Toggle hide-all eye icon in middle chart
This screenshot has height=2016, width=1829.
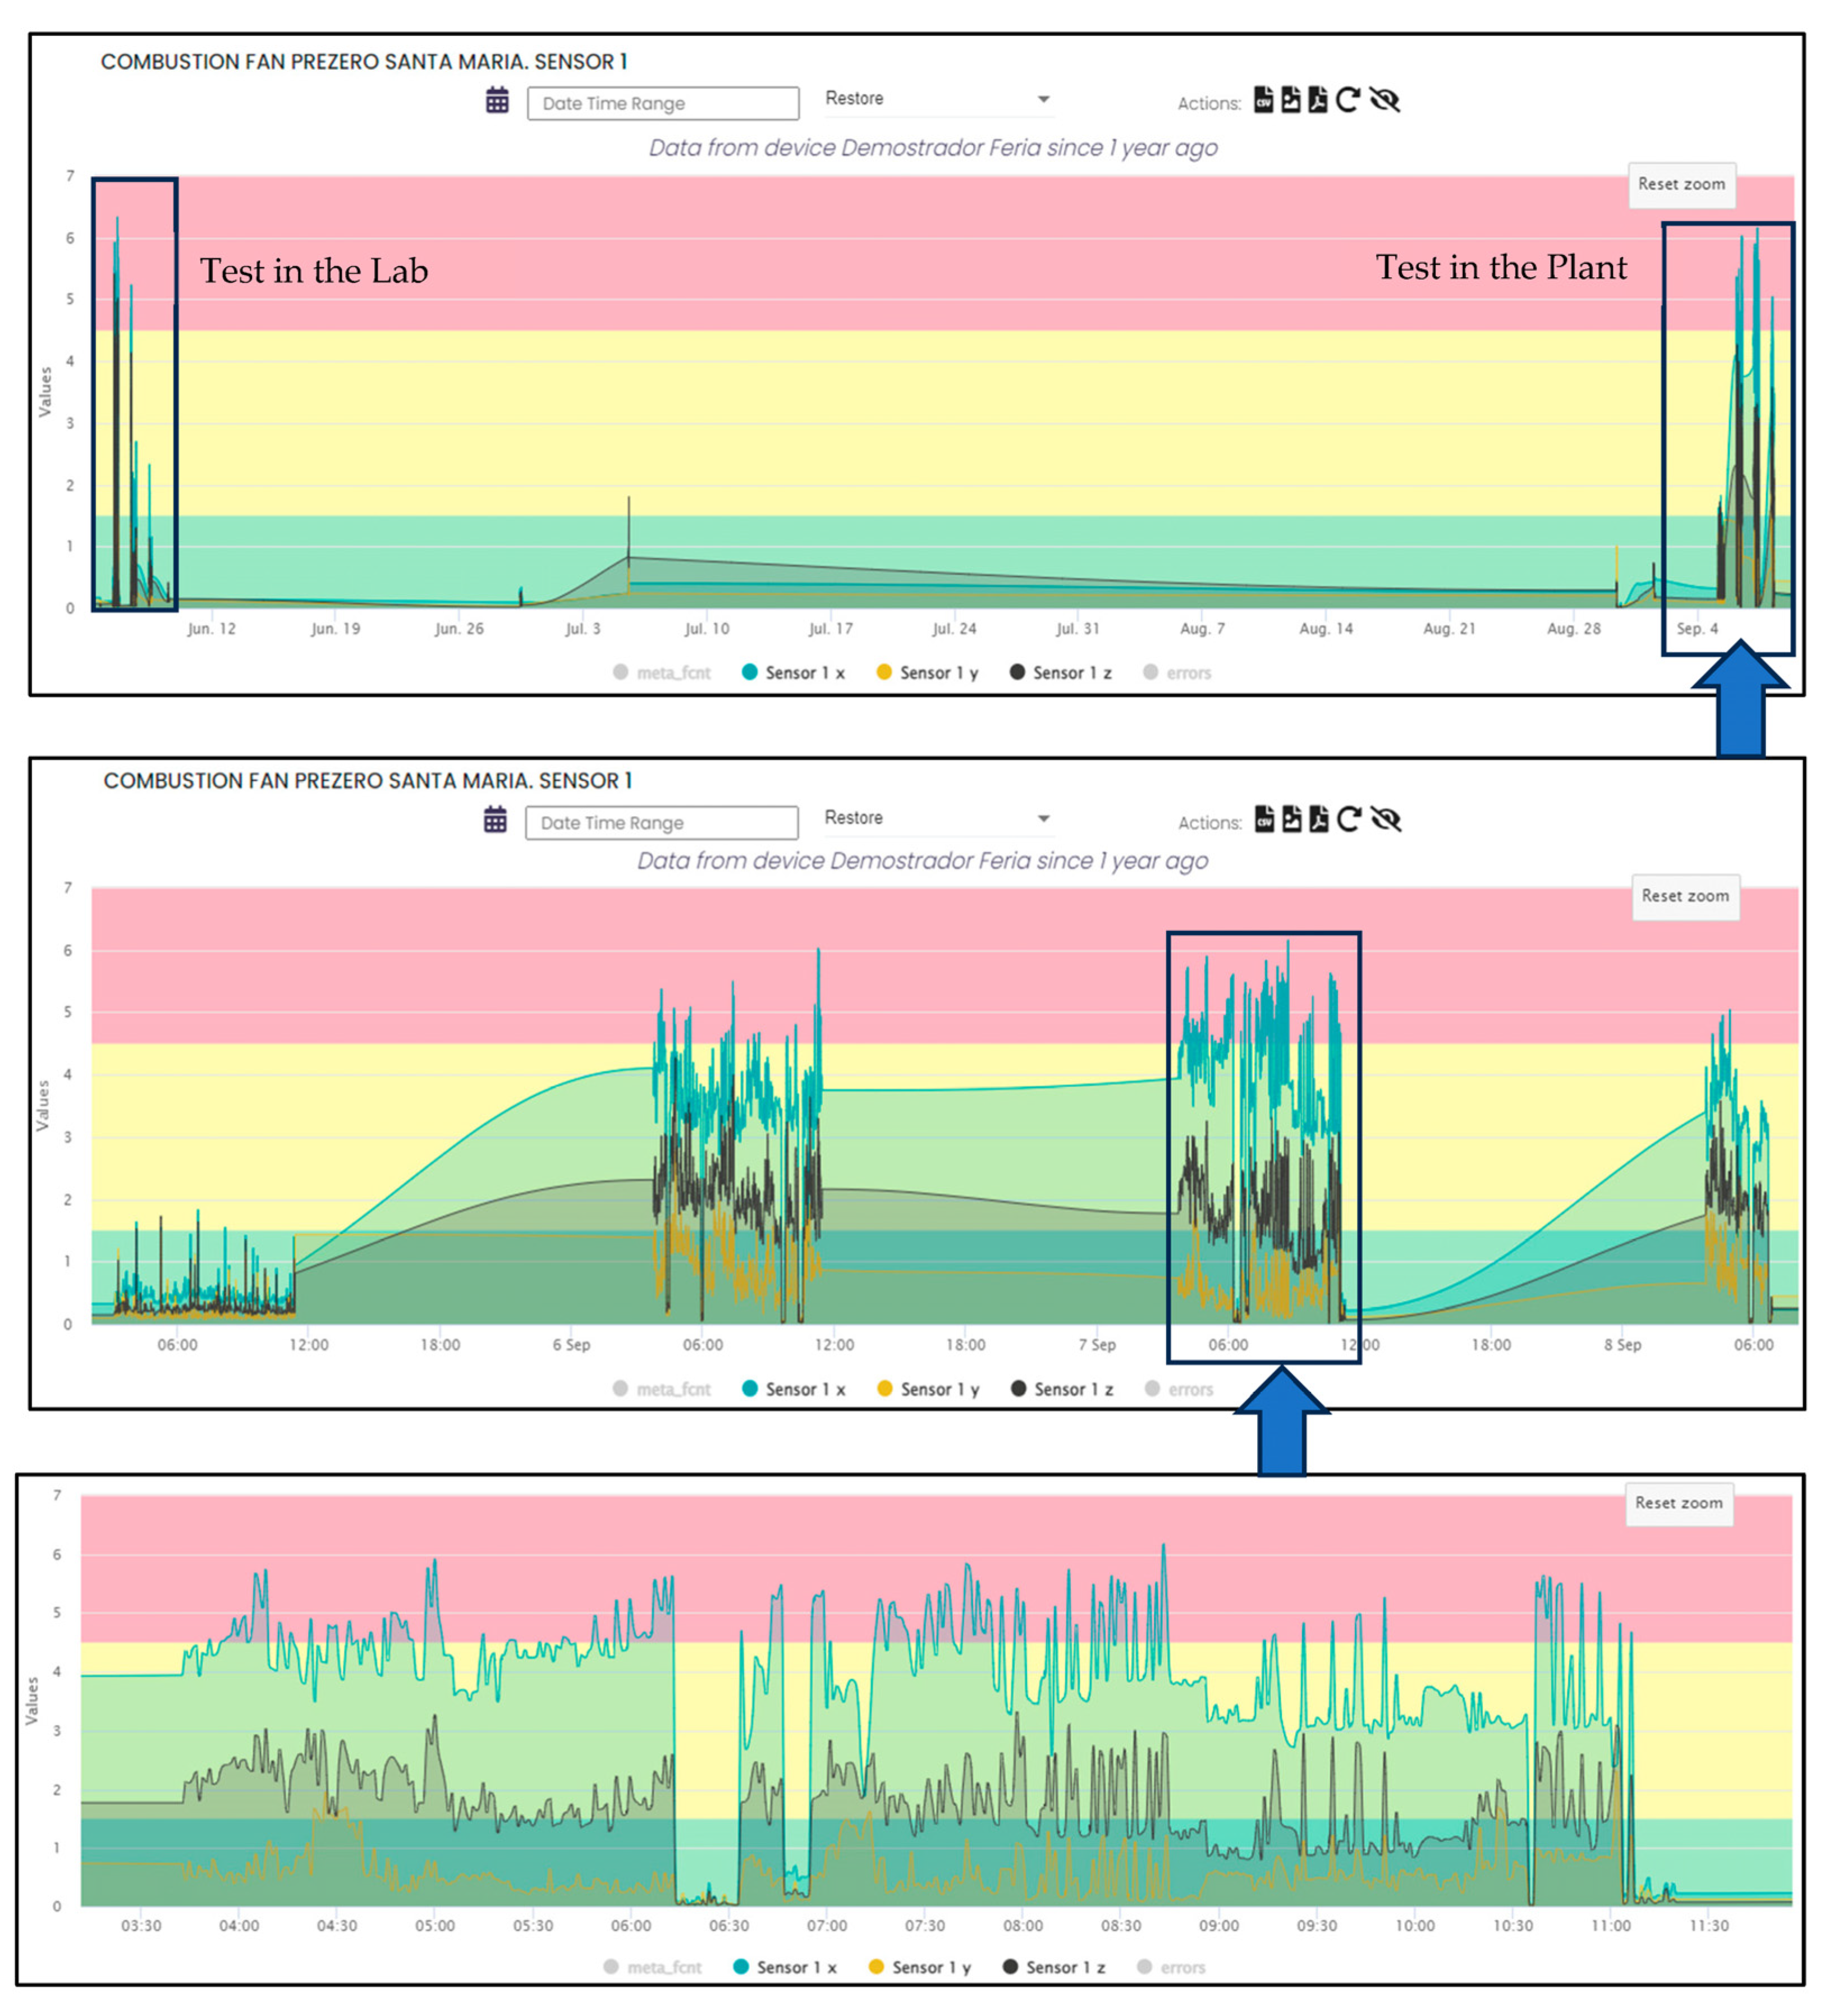click(x=1386, y=819)
